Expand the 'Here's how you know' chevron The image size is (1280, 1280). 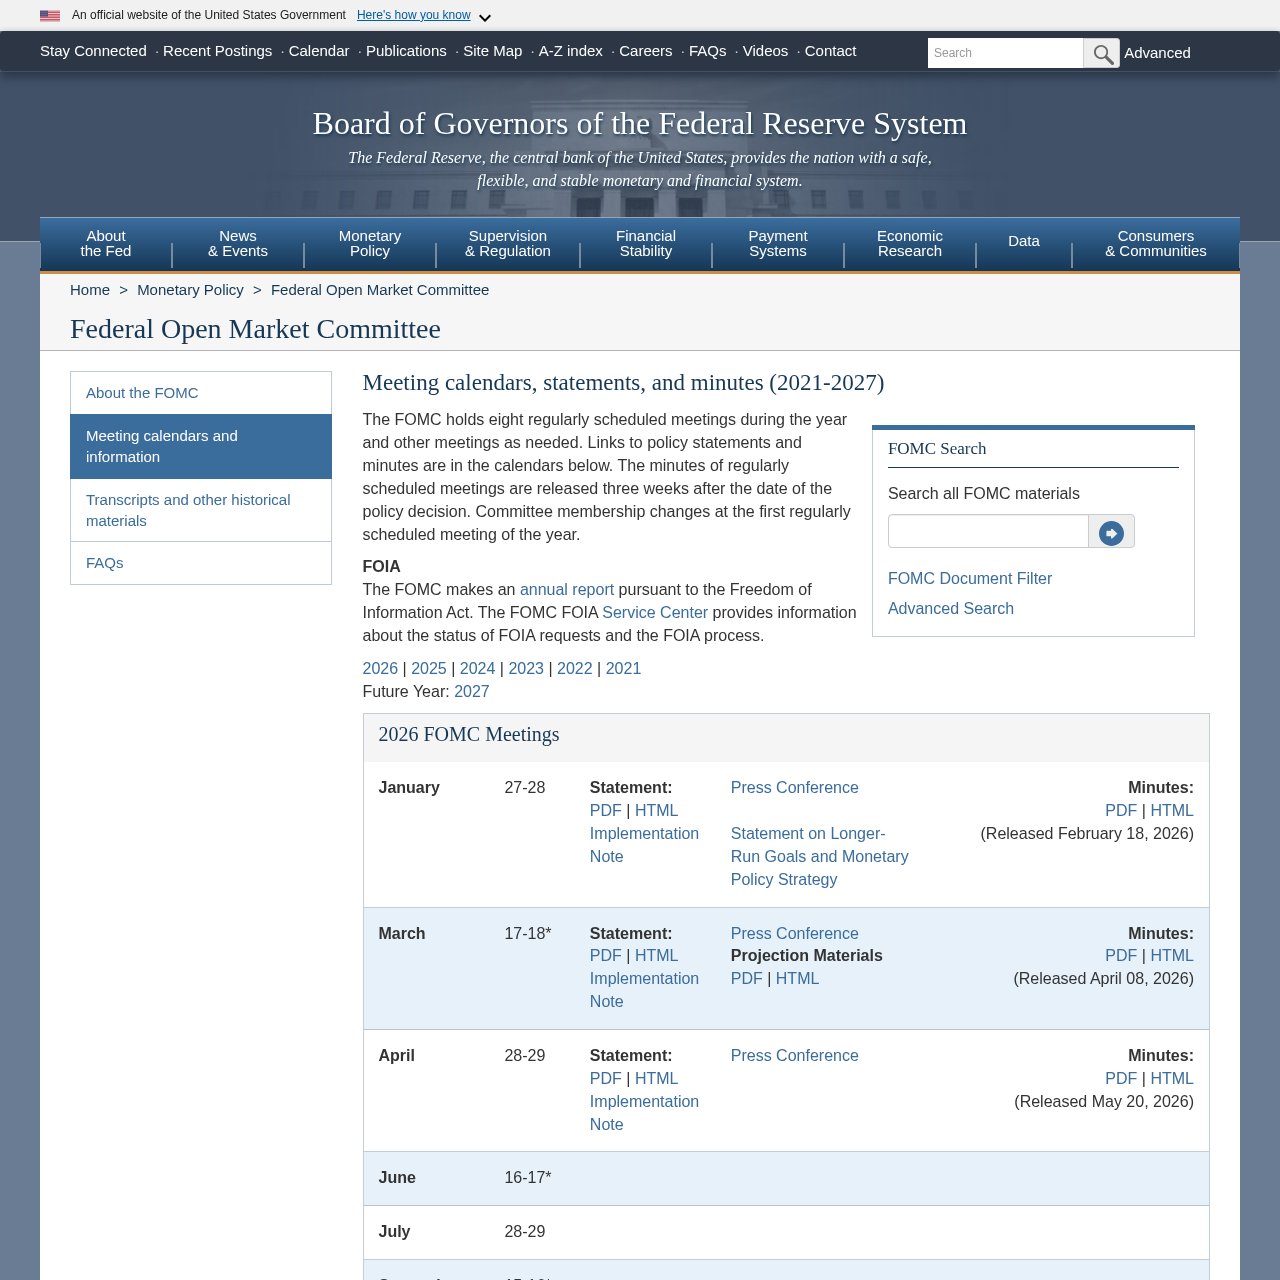(485, 18)
